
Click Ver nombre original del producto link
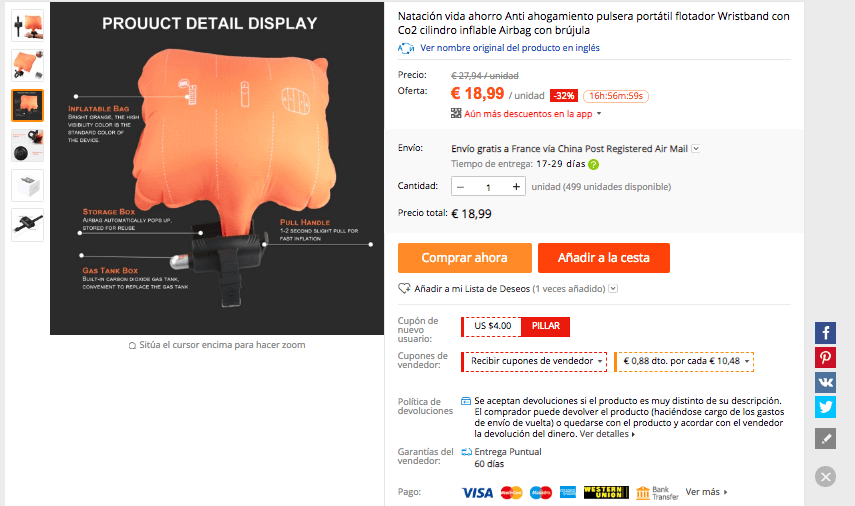pos(510,48)
